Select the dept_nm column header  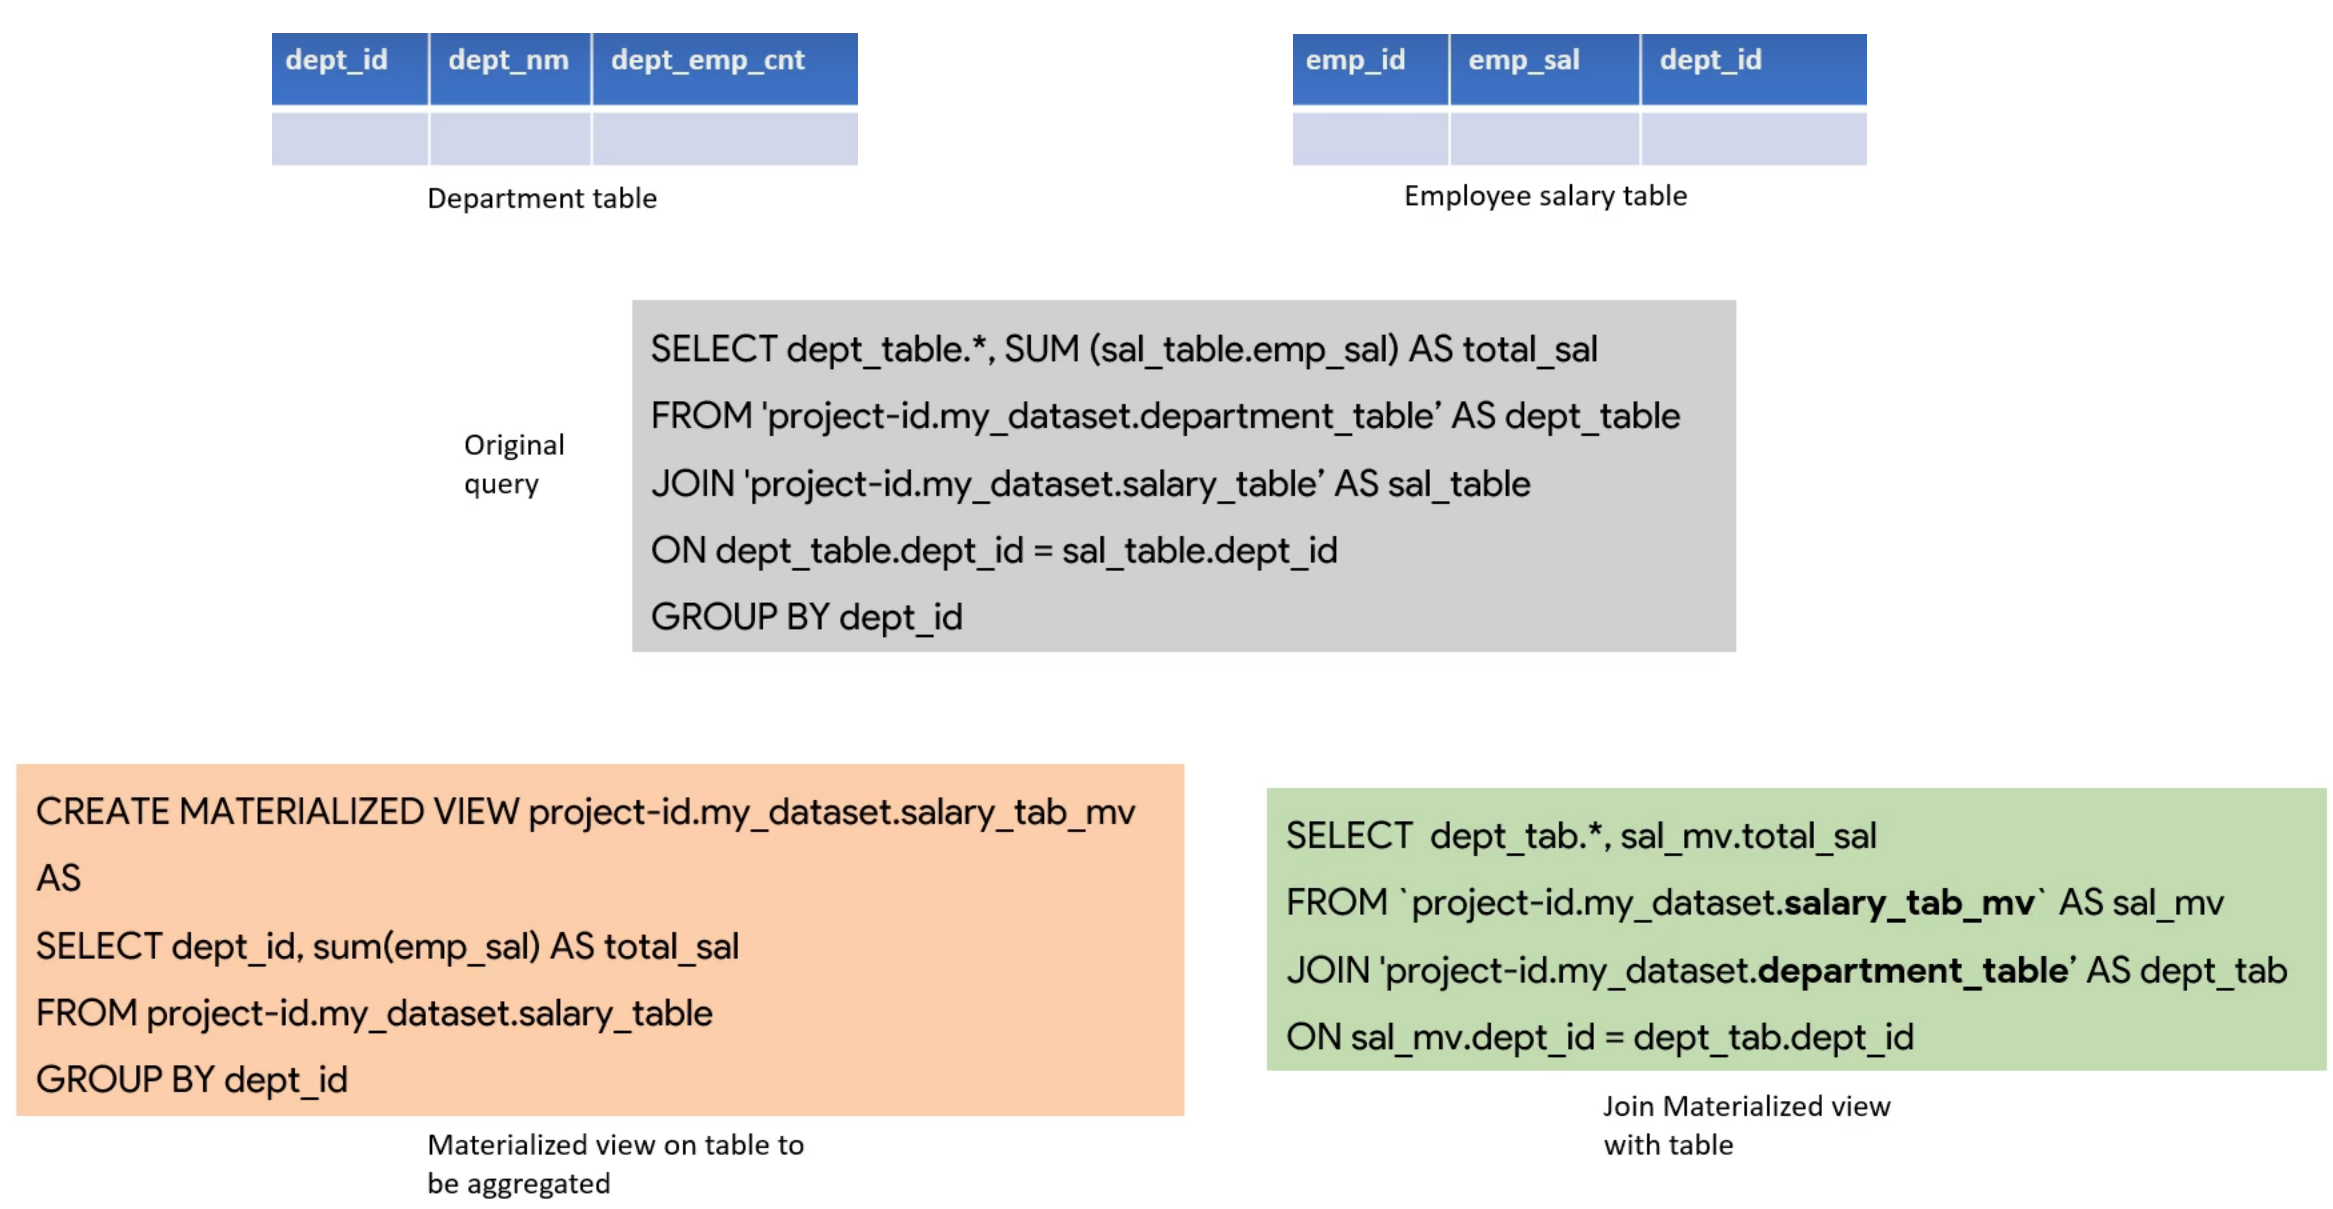point(510,68)
